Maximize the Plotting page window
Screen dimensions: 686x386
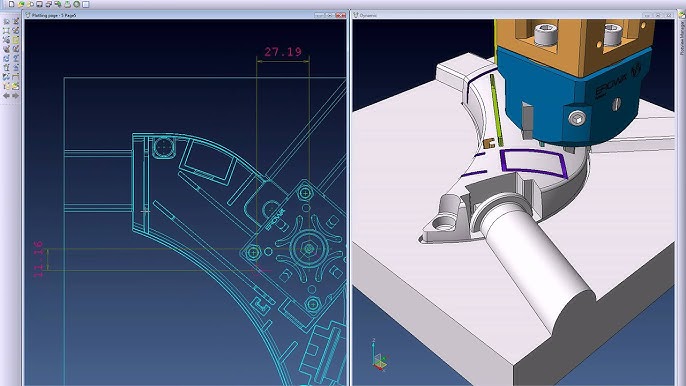click(x=330, y=15)
